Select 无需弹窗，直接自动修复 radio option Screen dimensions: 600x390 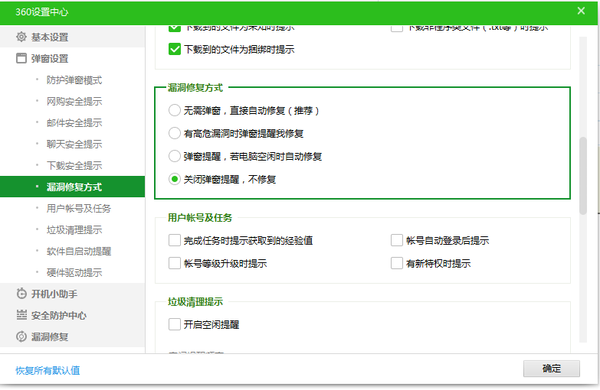click(174, 110)
